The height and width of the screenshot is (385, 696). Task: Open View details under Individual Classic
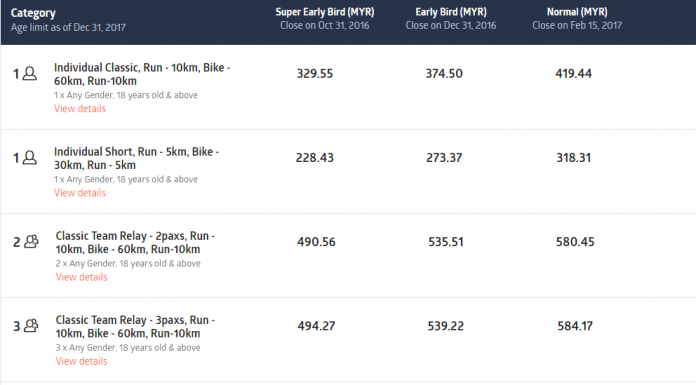click(80, 109)
